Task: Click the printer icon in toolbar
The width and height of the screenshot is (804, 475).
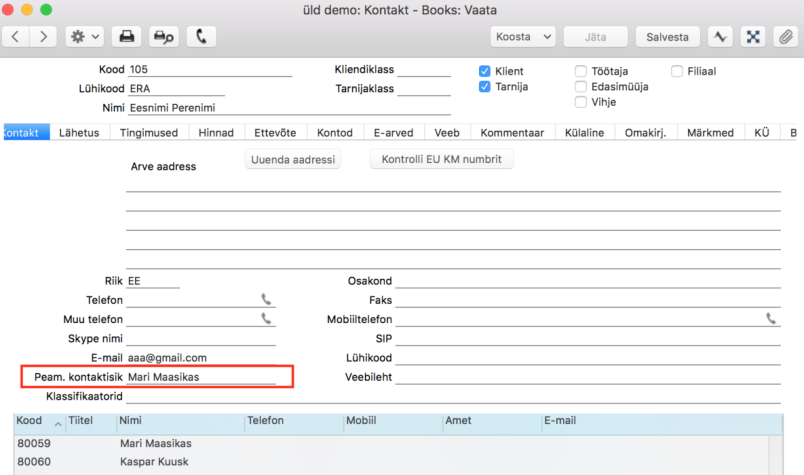Action: tap(127, 37)
